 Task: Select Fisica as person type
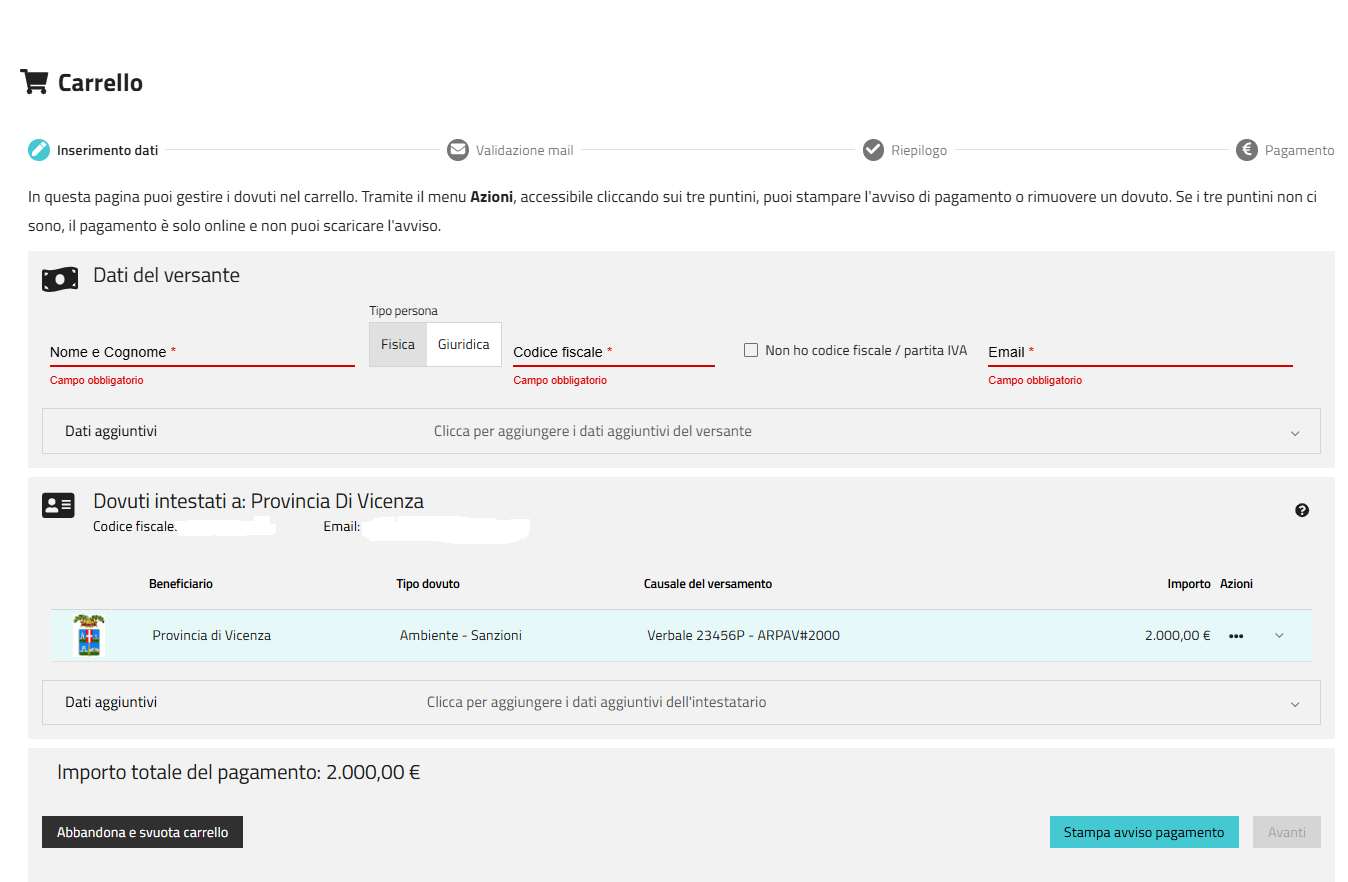tap(398, 344)
